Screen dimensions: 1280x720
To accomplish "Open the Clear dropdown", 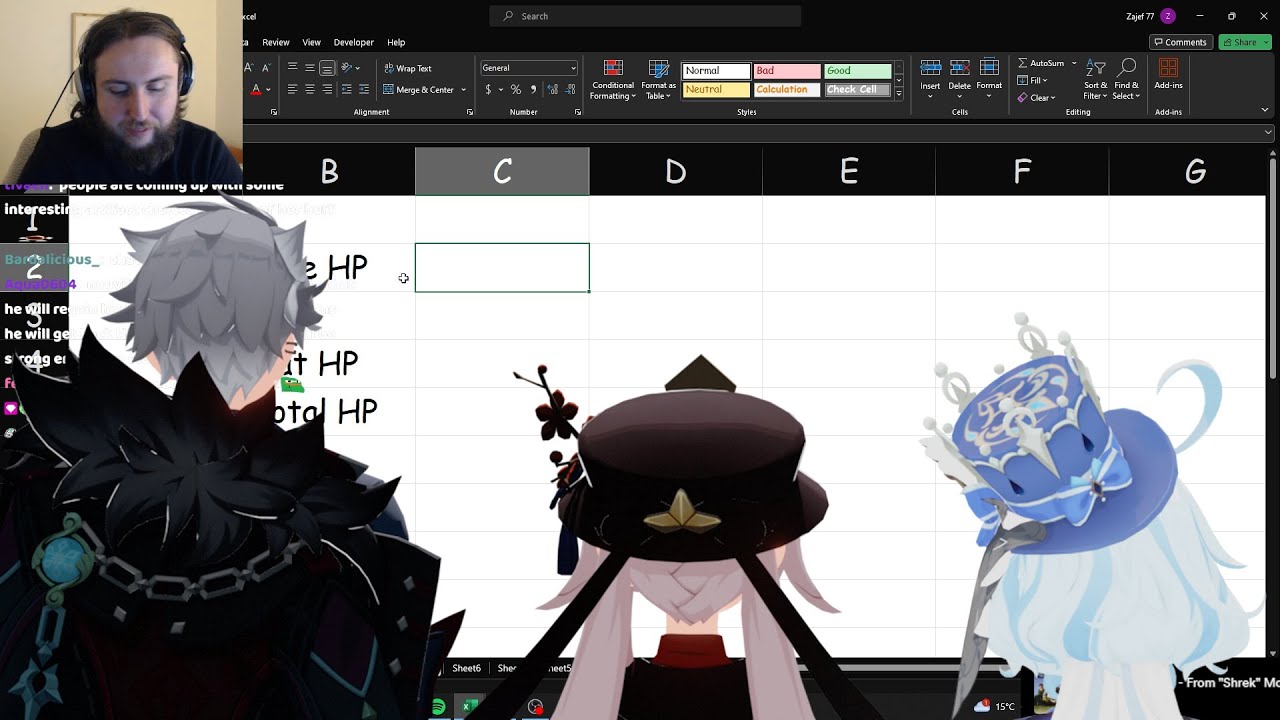I will (1036, 98).
